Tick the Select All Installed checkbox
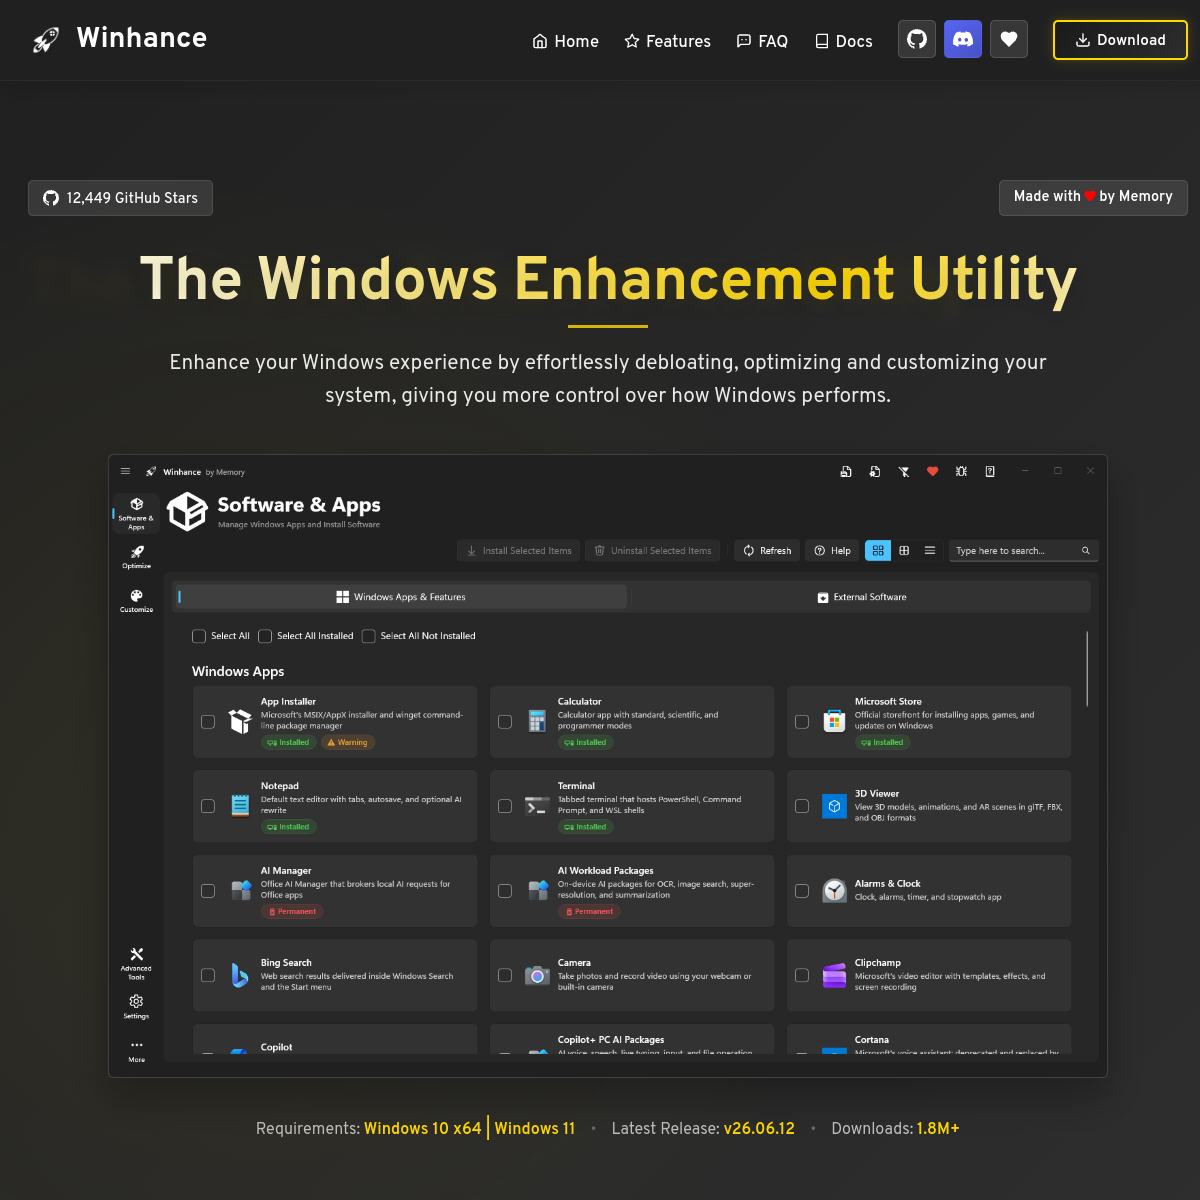Screen dimensions: 1200x1200 click(265, 636)
